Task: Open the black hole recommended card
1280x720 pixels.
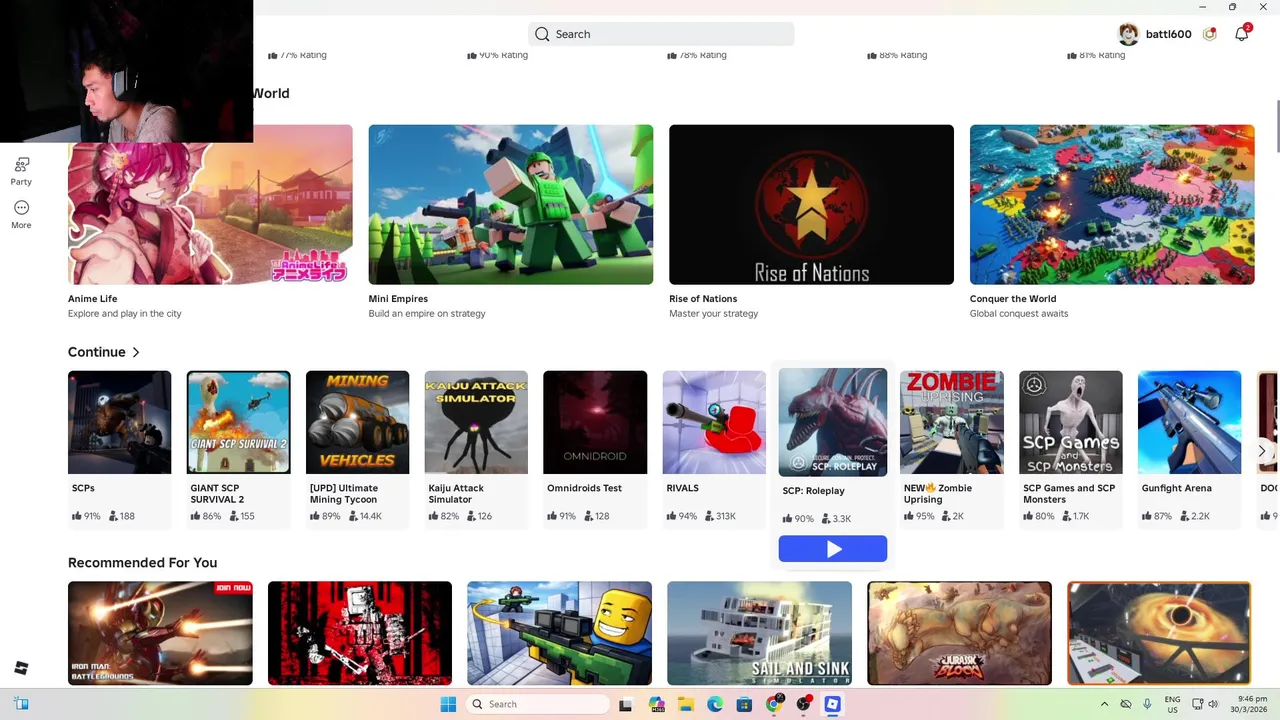Action: [x=1159, y=633]
